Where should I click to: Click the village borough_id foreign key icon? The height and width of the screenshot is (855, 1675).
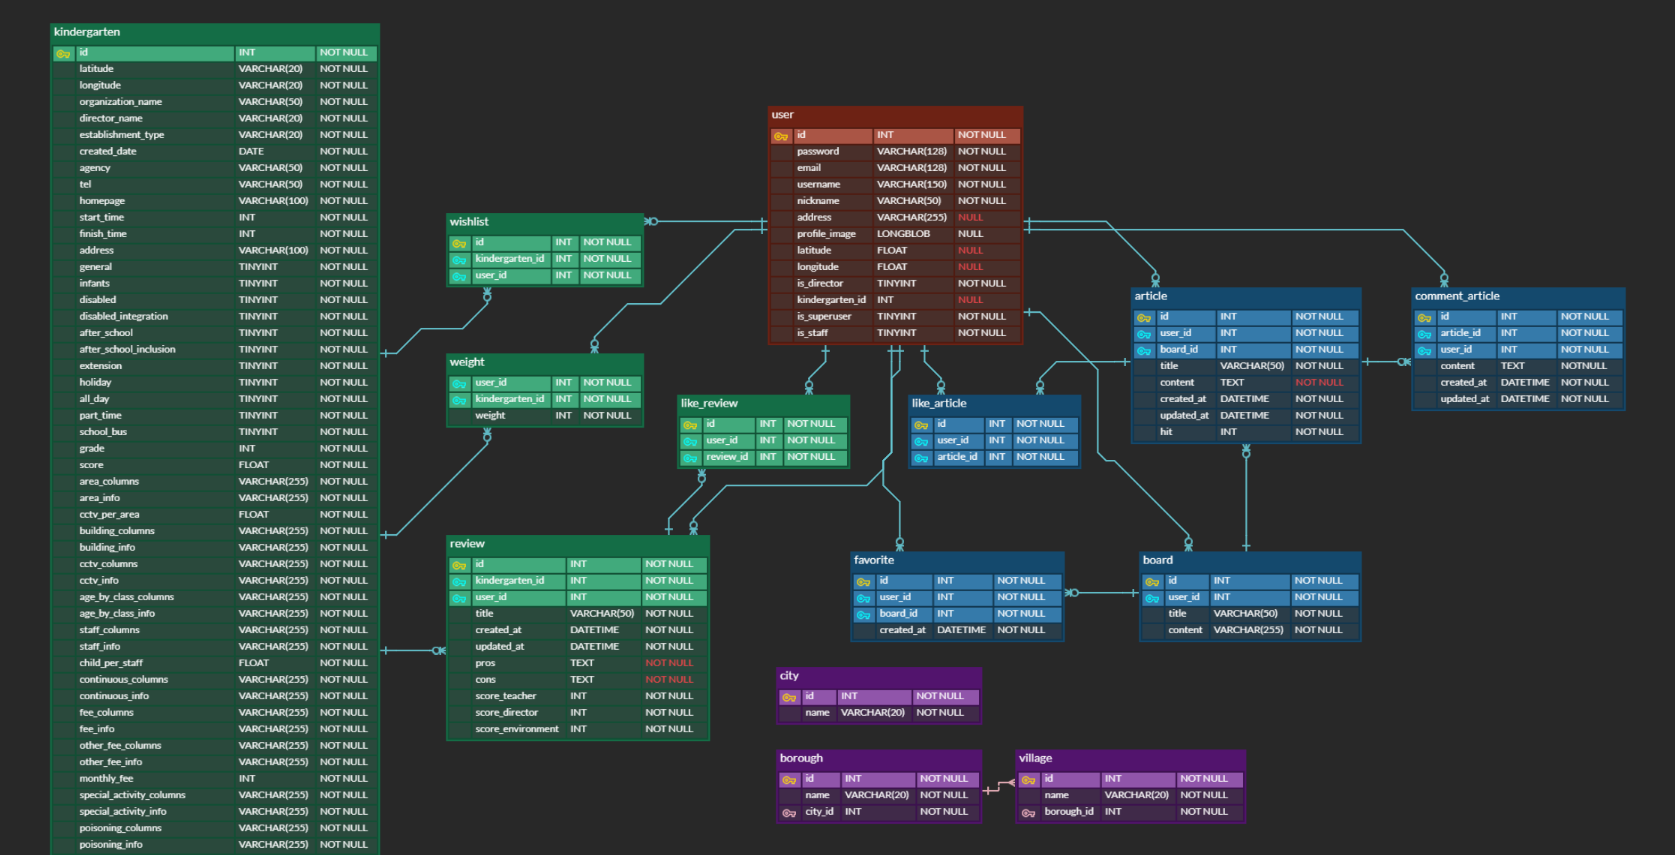point(1028,813)
